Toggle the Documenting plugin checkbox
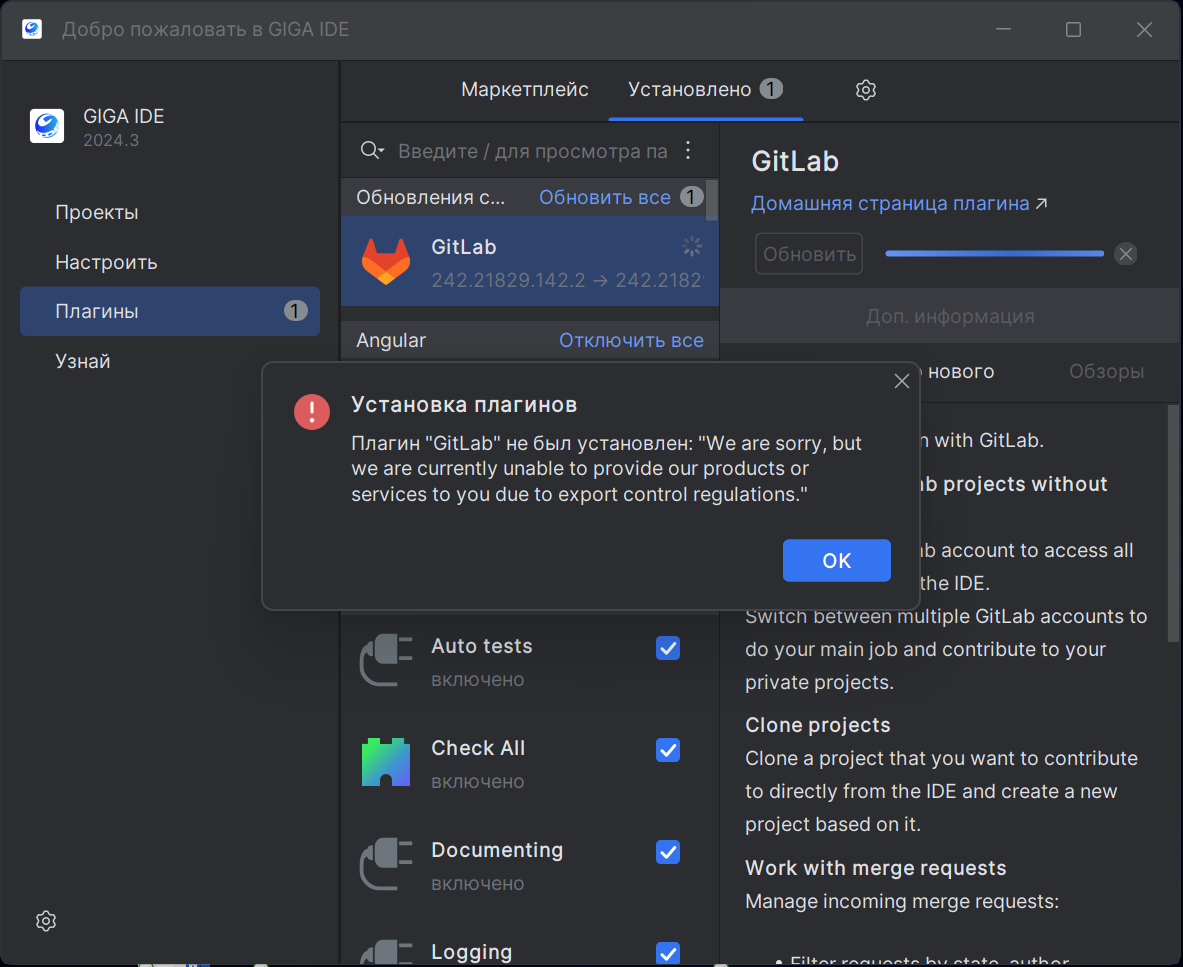The width and height of the screenshot is (1183, 967). (668, 852)
